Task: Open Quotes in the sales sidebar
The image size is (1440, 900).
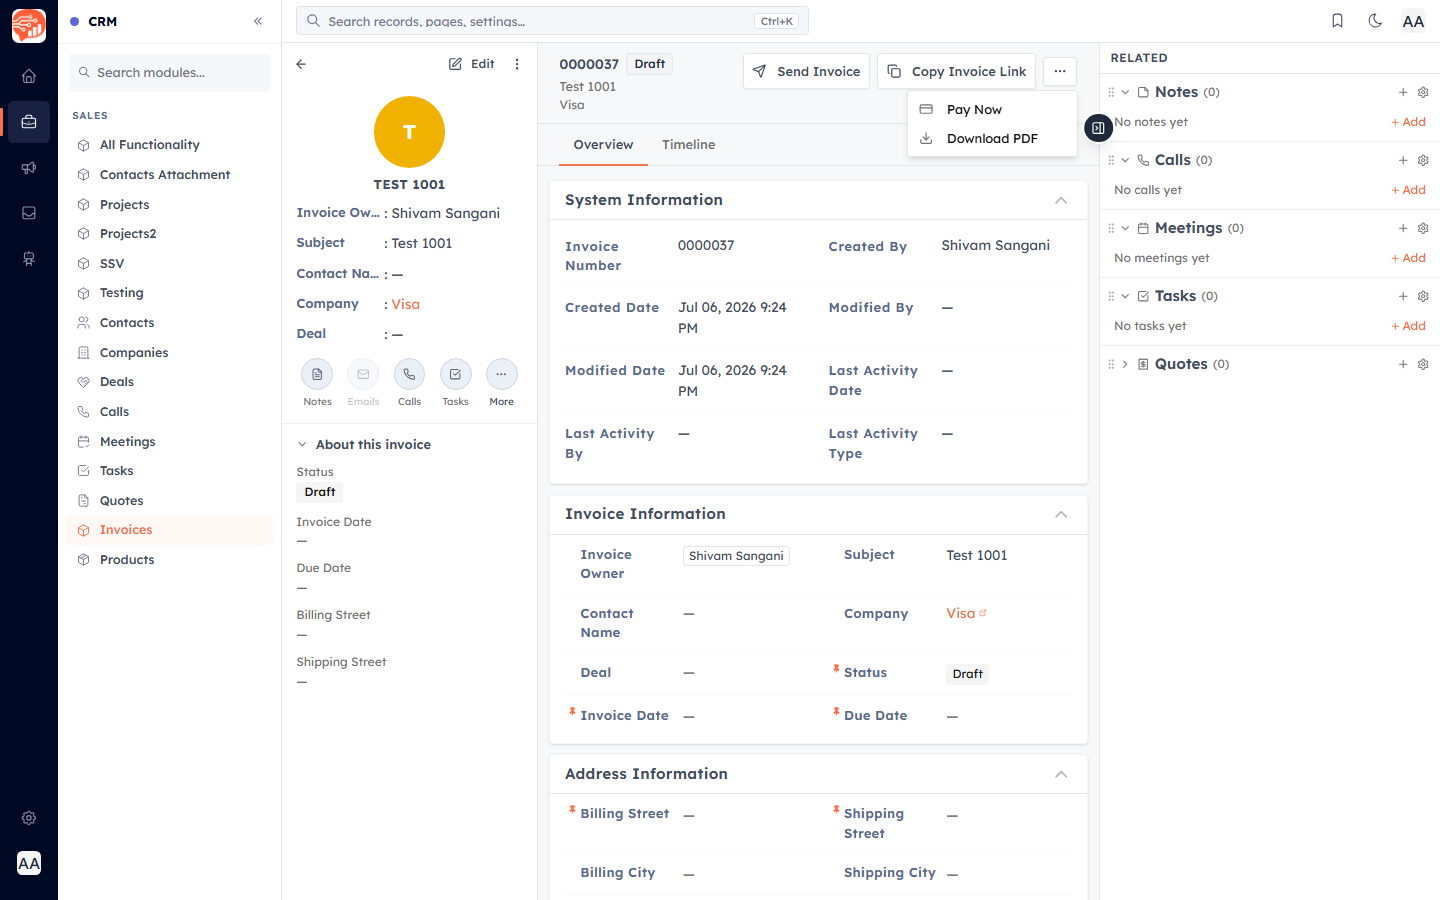Action: tap(170, 501)
